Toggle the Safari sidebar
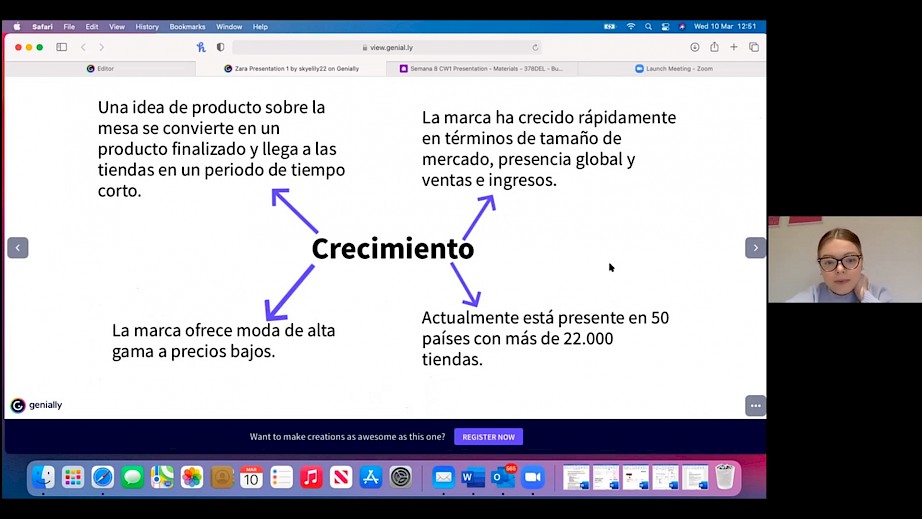Screen dimensions: 922x519 point(61,47)
